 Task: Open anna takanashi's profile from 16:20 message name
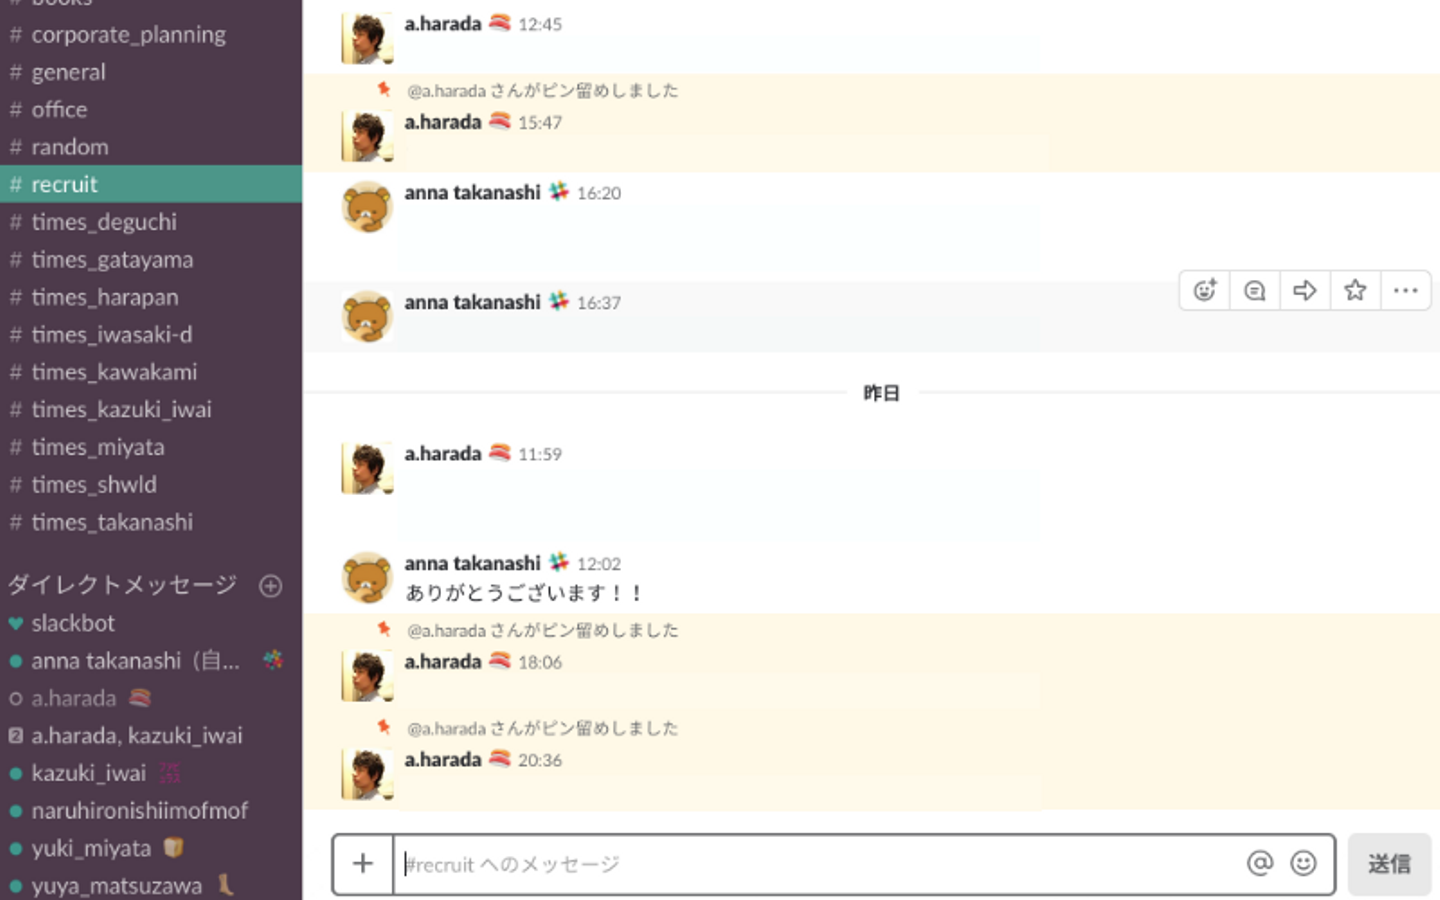[x=472, y=192]
